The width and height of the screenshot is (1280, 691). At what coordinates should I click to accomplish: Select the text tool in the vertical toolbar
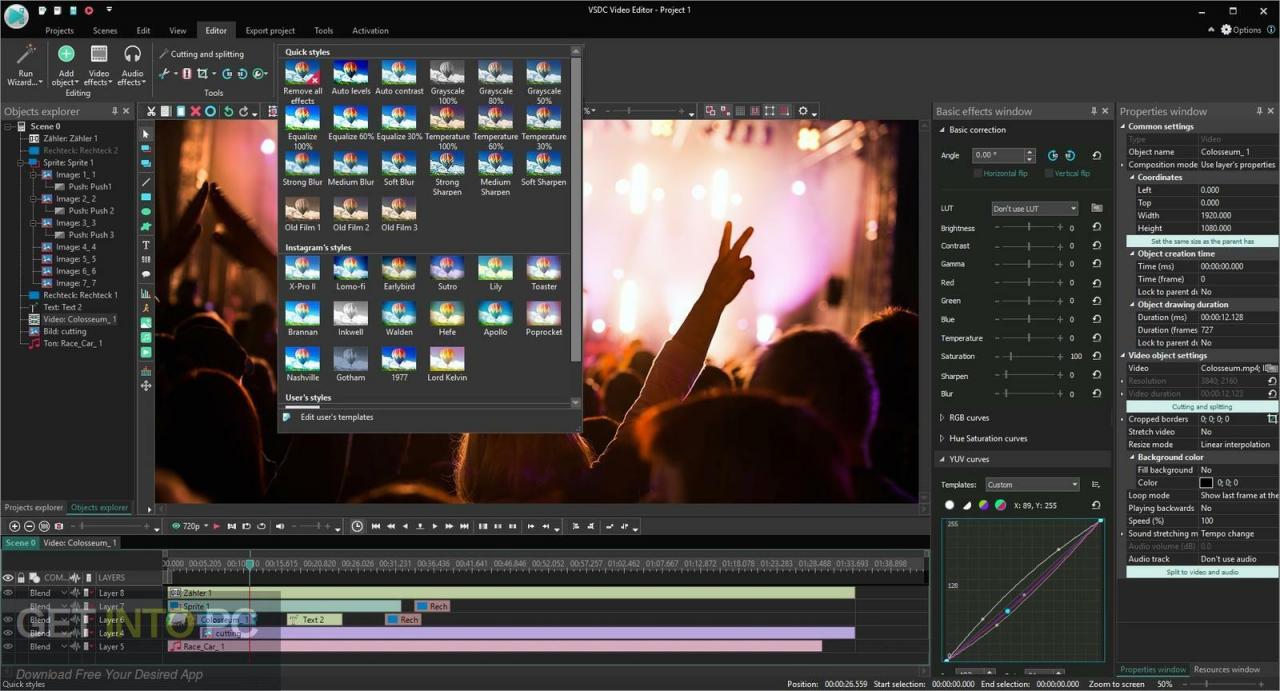[x=146, y=245]
